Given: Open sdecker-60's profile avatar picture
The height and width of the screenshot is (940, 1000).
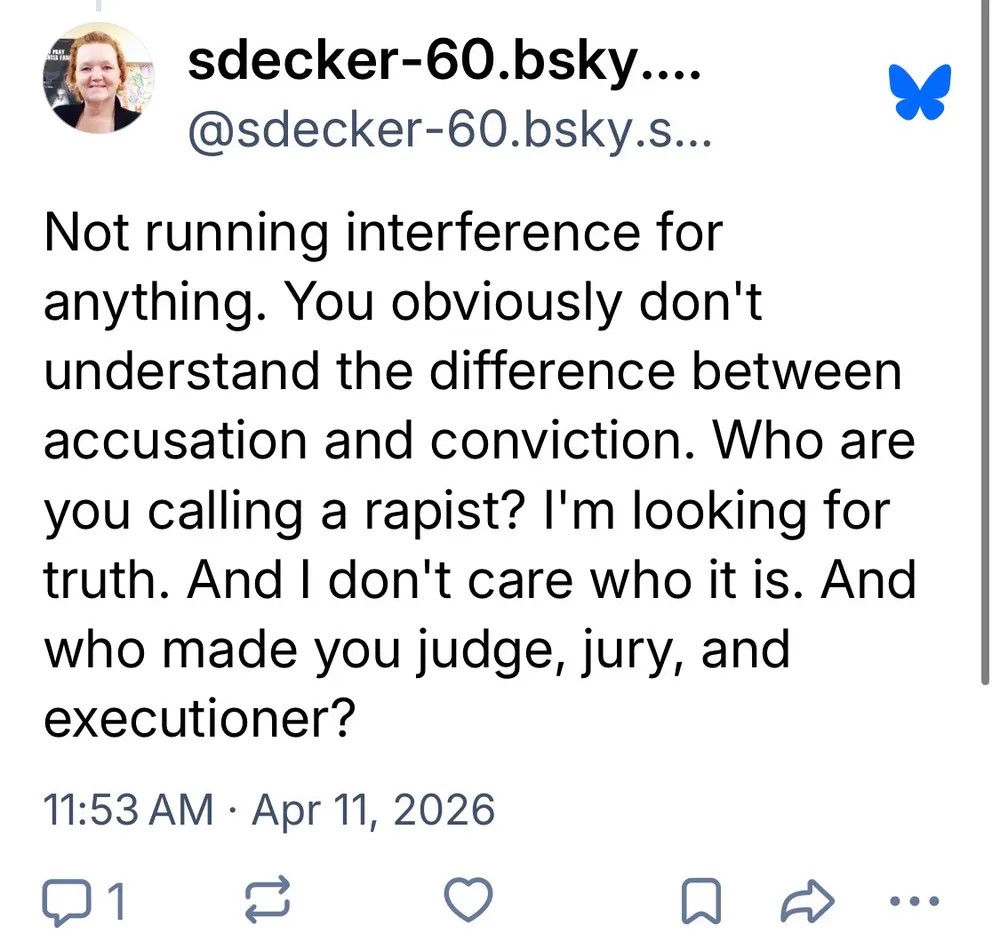Looking at the screenshot, I should pyautogui.click(x=98, y=79).
